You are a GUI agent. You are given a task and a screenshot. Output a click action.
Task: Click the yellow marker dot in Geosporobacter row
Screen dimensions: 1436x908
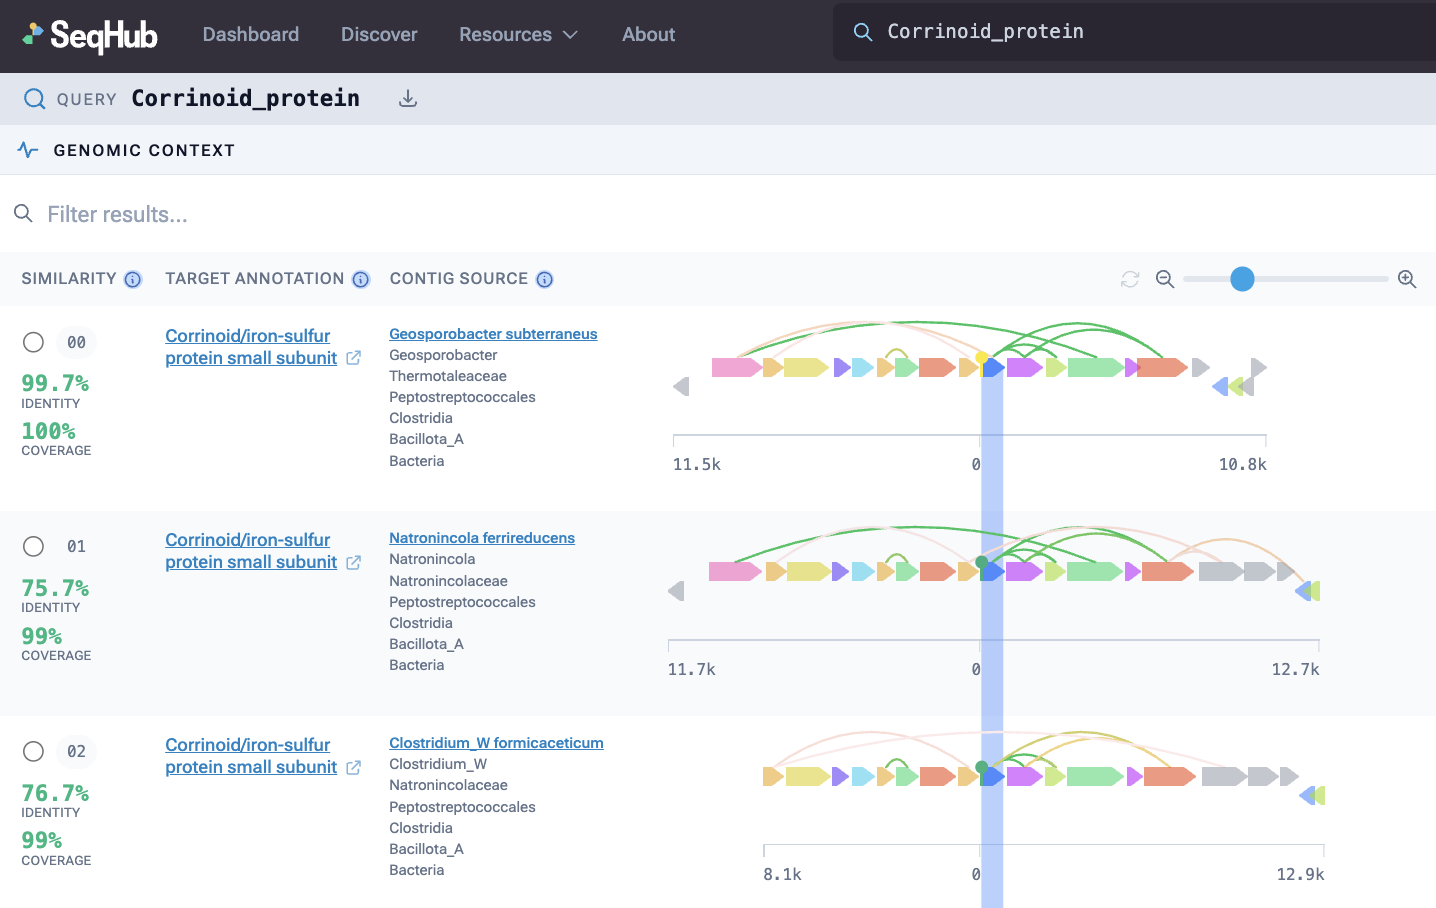click(982, 357)
